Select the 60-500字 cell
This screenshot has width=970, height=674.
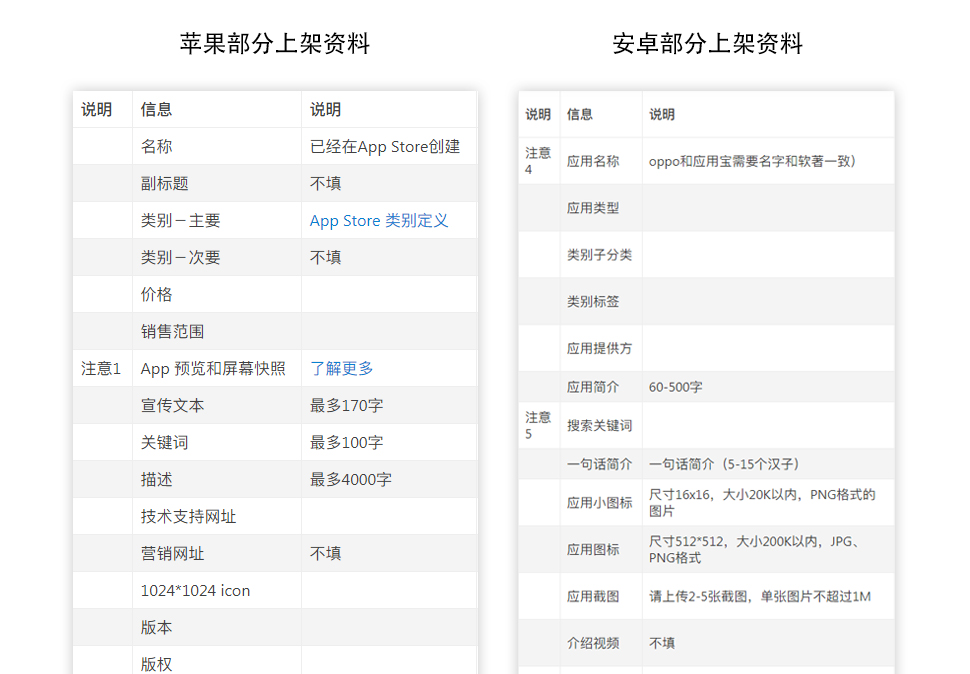[x=675, y=387]
